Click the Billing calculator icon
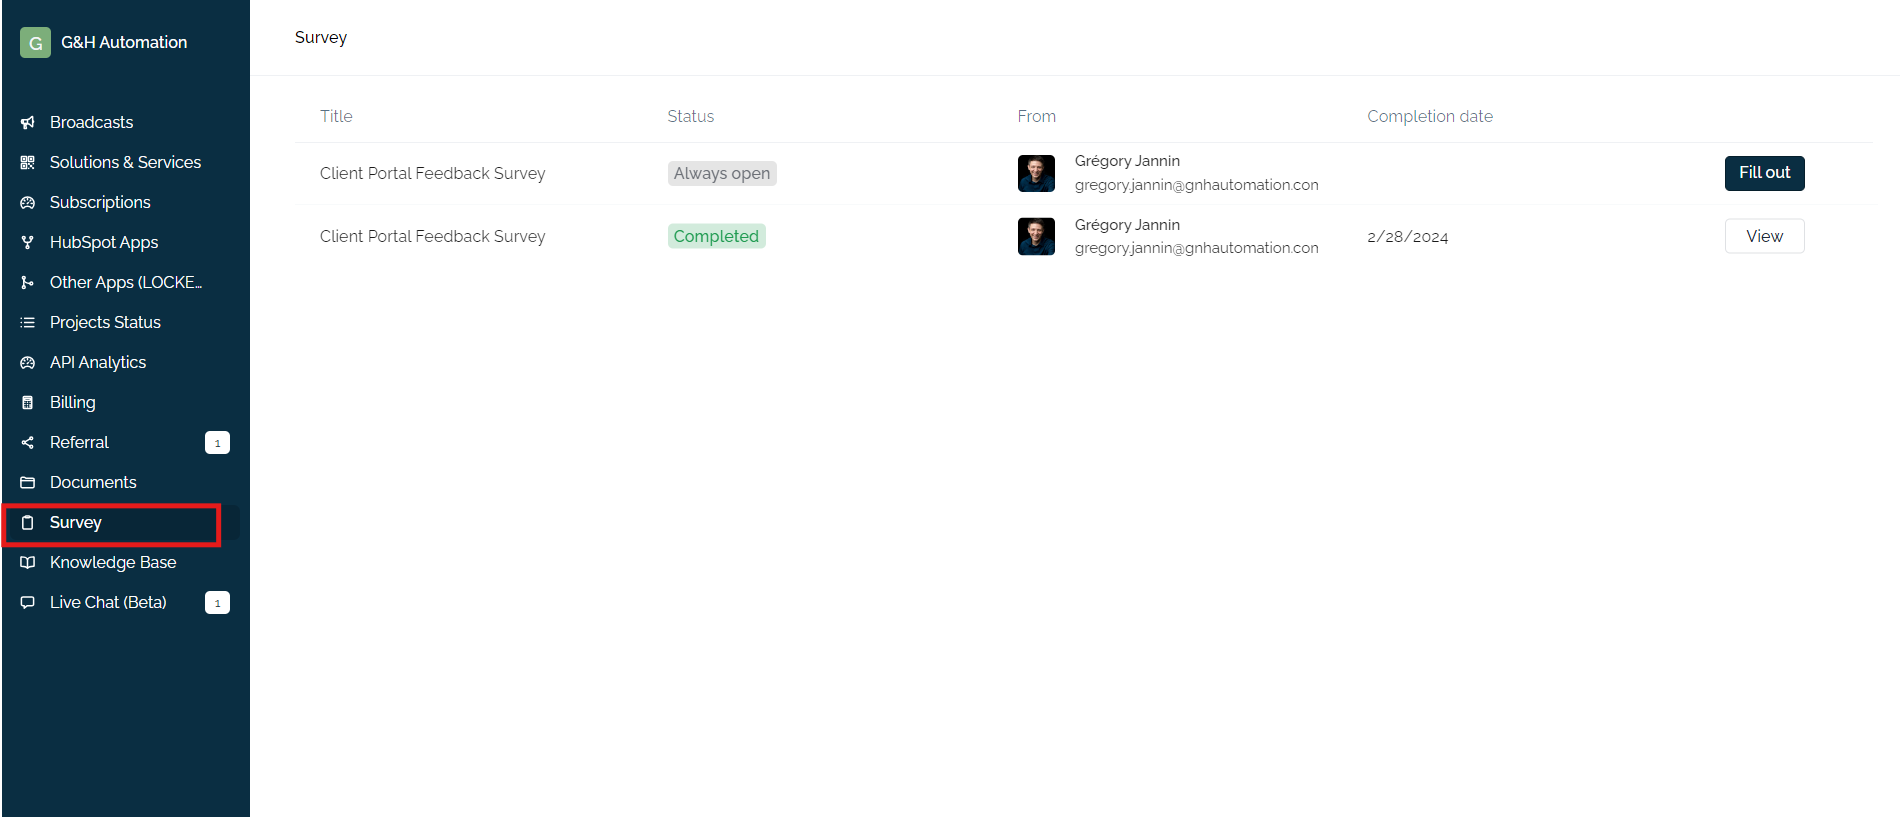 (x=28, y=403)
